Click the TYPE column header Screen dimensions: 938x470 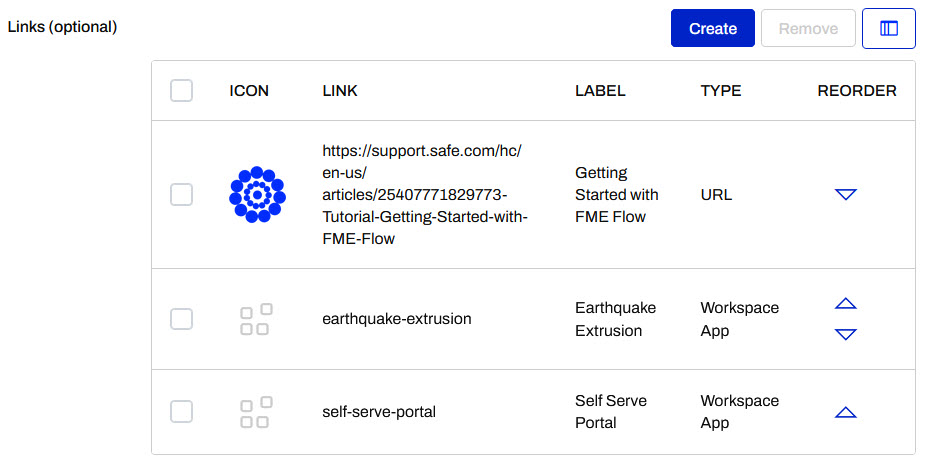[721, 91]
